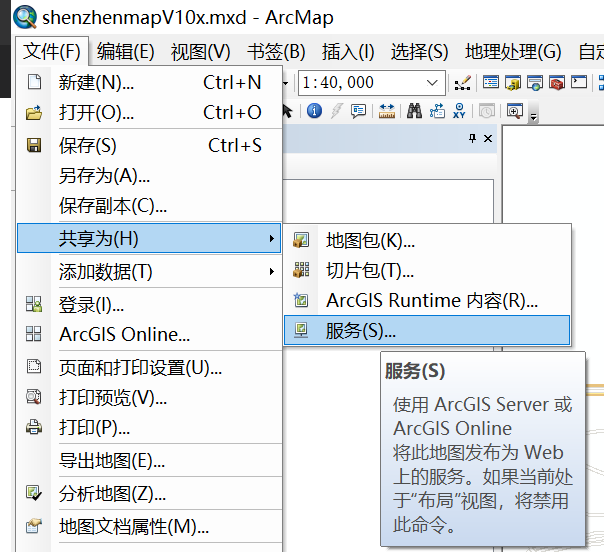
Task: Select 地图包(K)... menu entry
Action: 427,240
